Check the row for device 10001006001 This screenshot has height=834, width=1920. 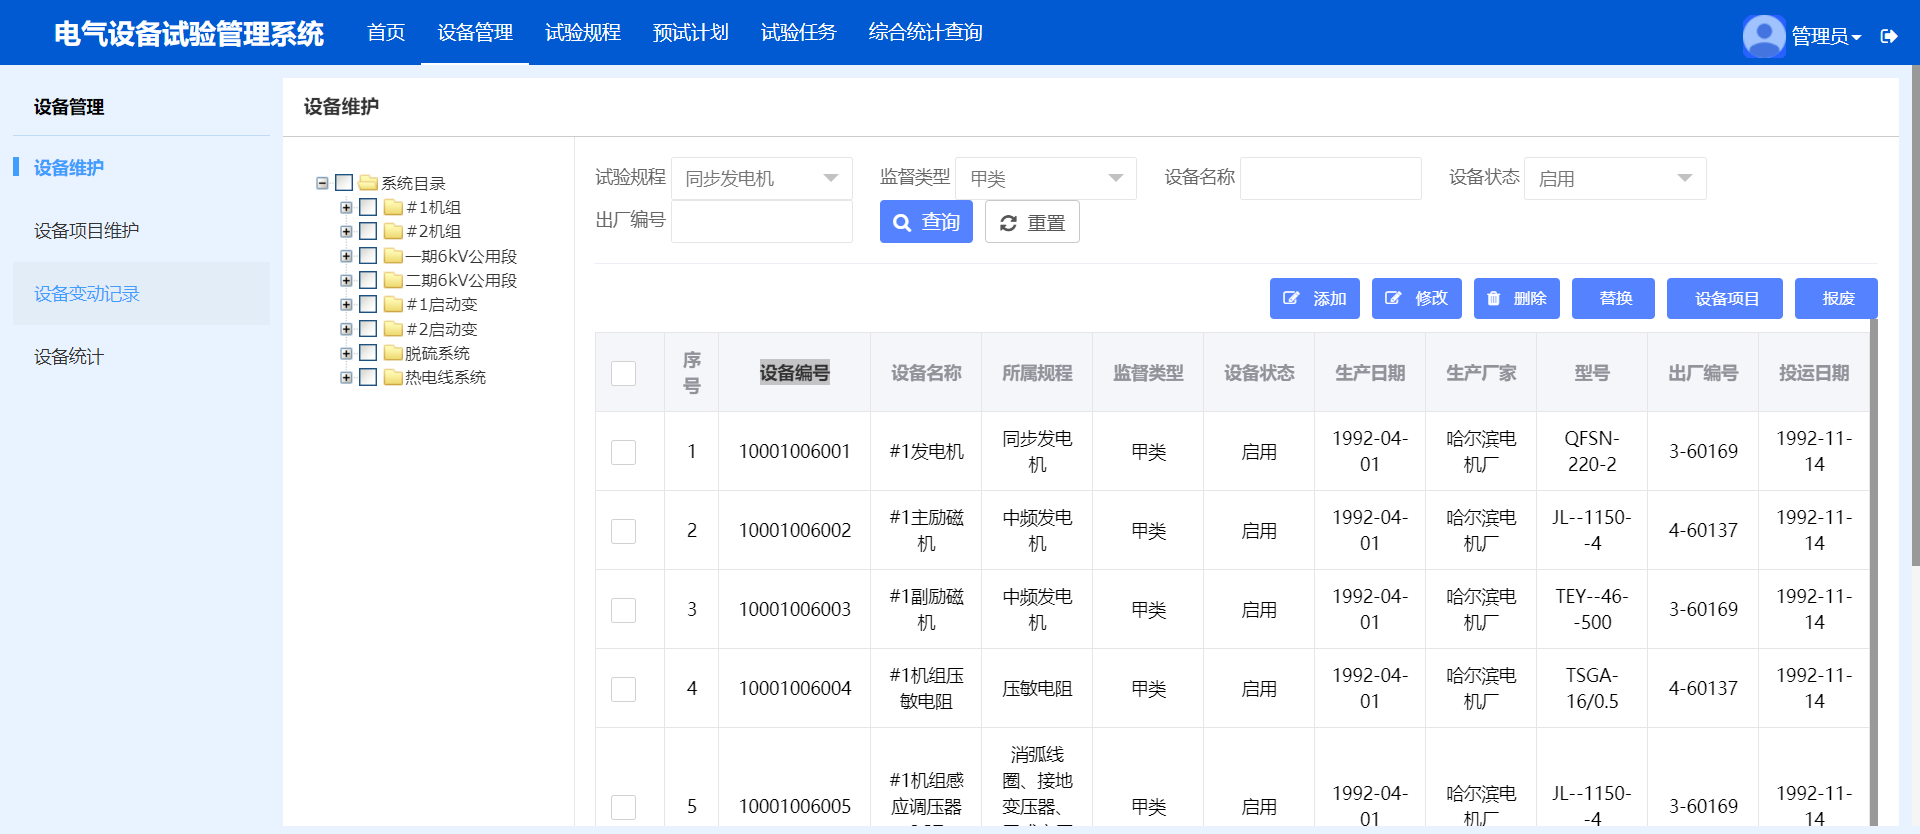[x=623, y=452]
